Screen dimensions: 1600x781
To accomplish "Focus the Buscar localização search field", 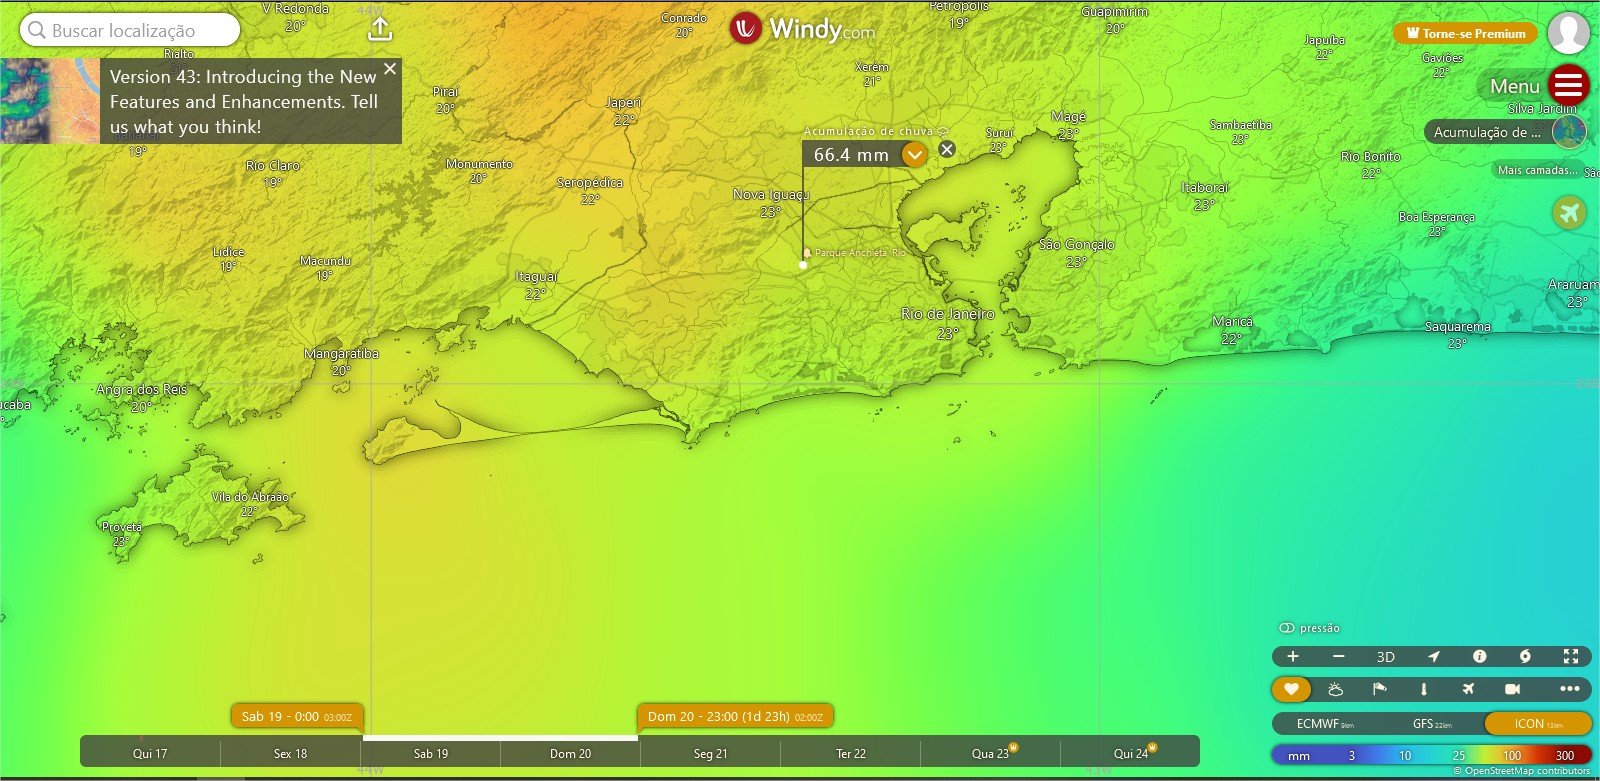I will coord(130,30).
